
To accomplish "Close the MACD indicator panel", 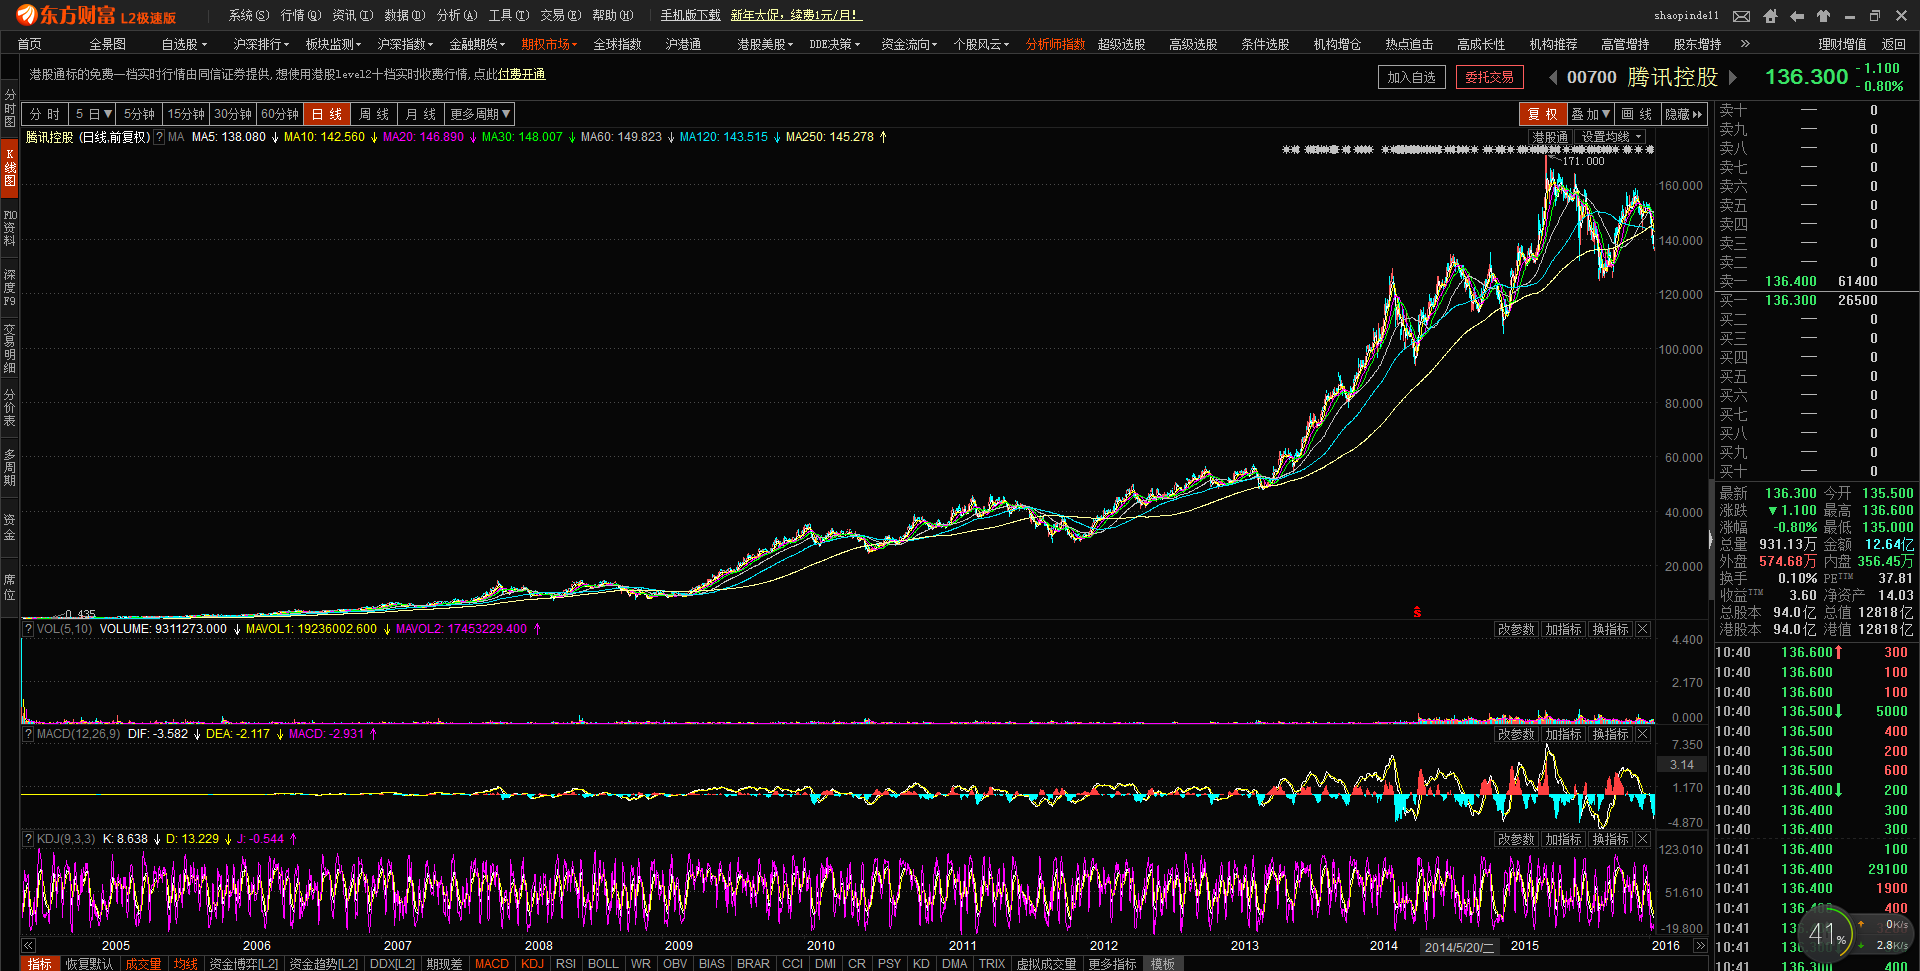I will 1643,734.
